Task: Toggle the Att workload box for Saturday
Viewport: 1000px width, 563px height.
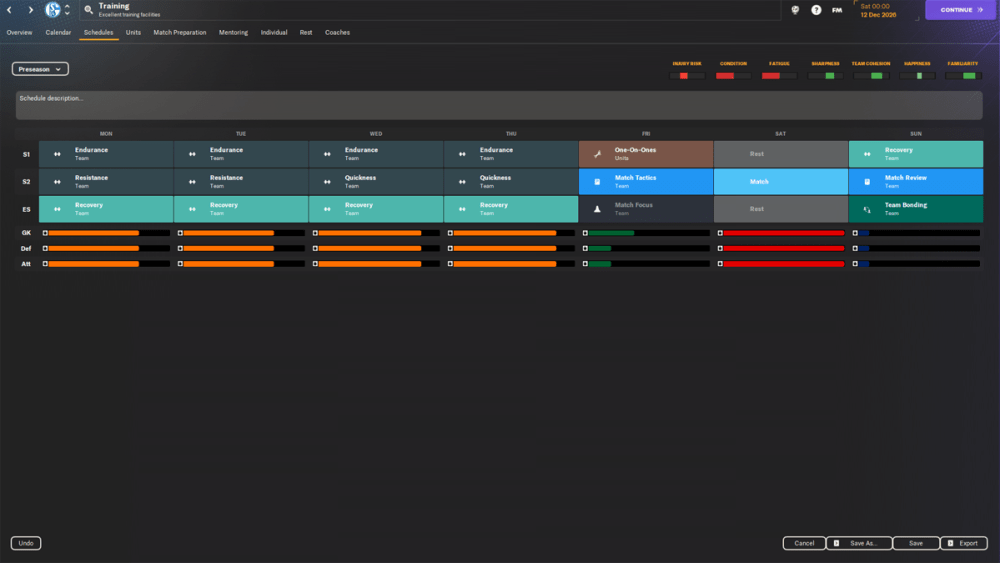Action: click(720, 264)
